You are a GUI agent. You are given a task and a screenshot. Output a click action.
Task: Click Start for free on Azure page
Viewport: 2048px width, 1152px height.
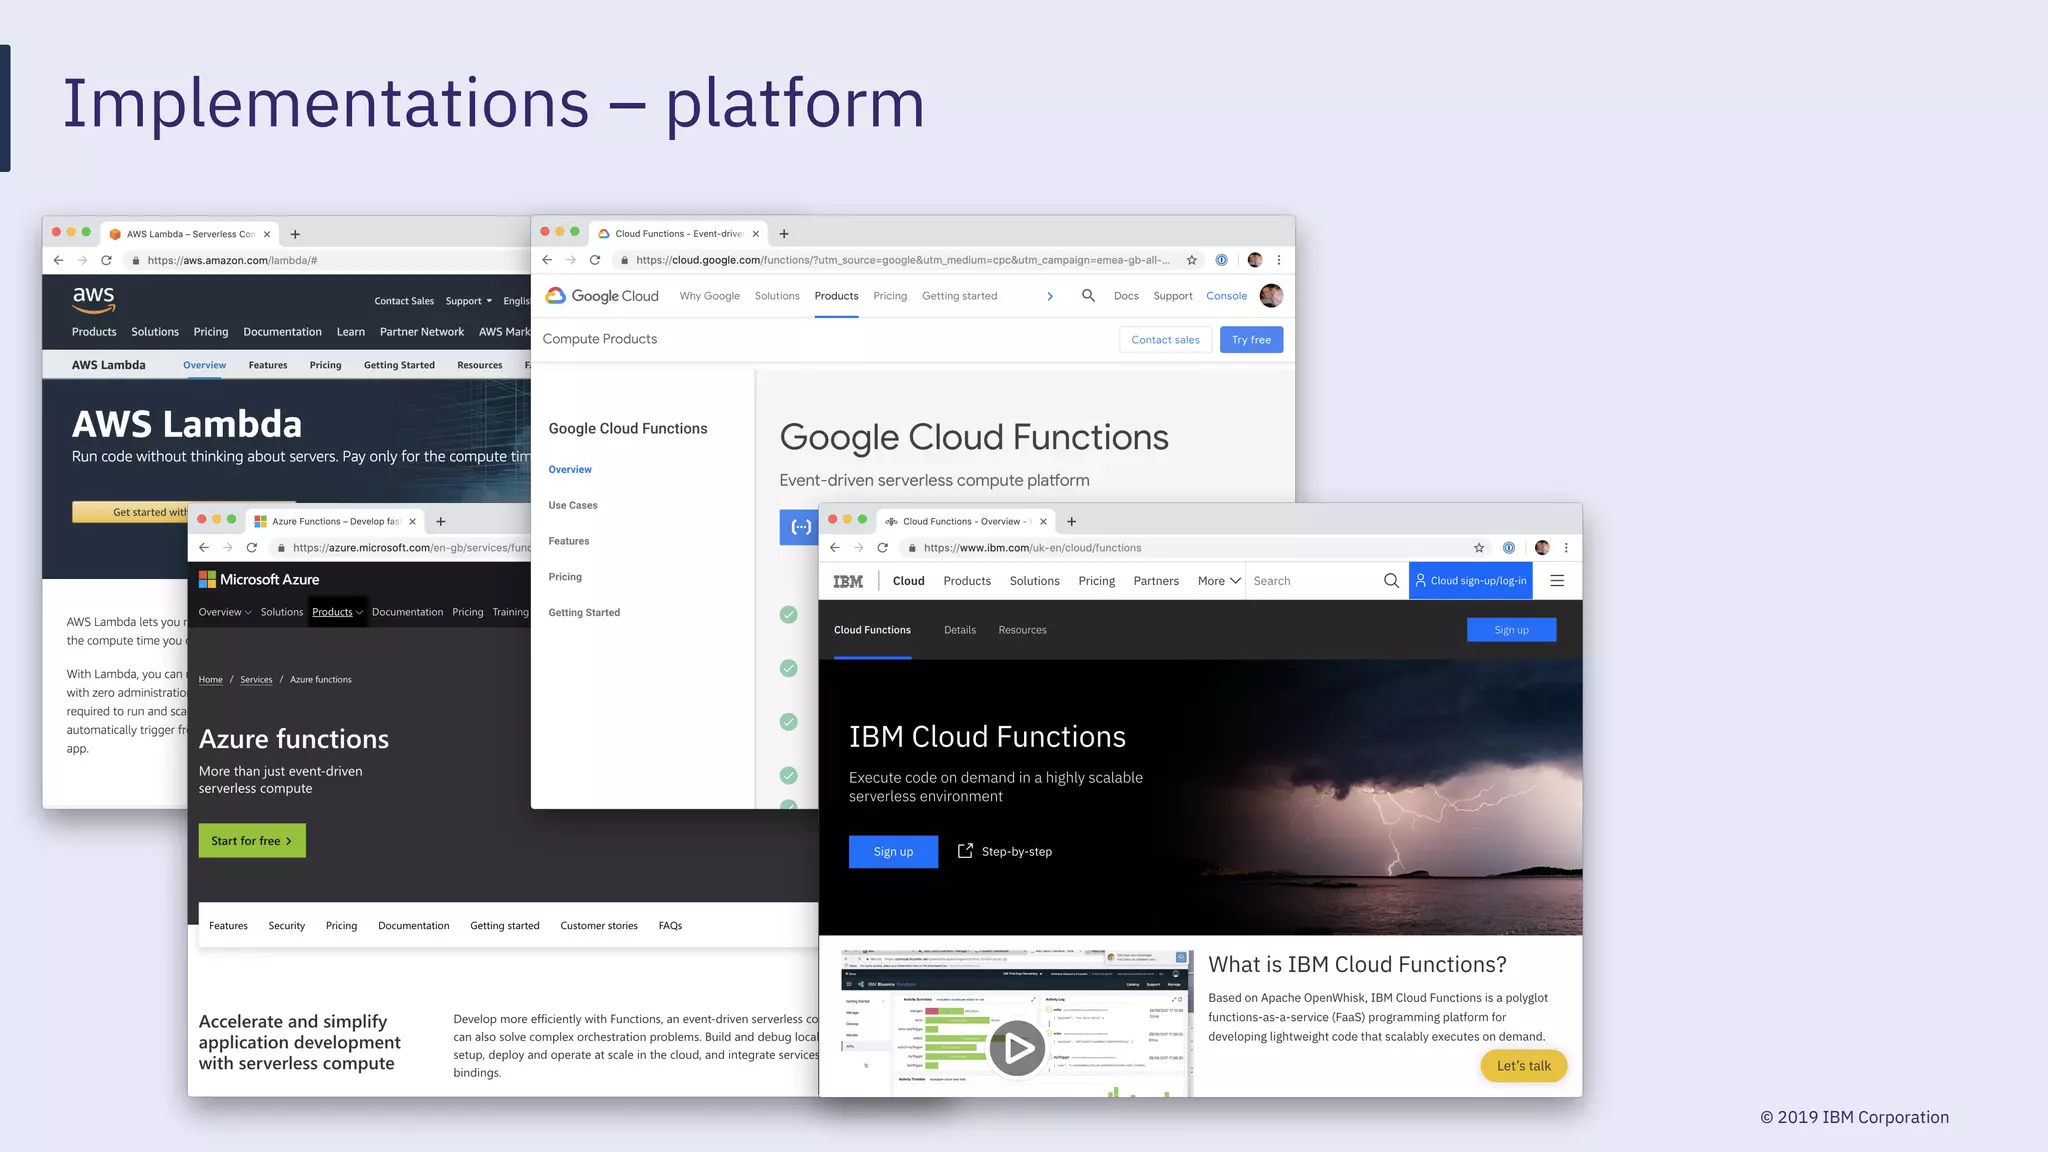pyautogui.click(x=252, y=841)
